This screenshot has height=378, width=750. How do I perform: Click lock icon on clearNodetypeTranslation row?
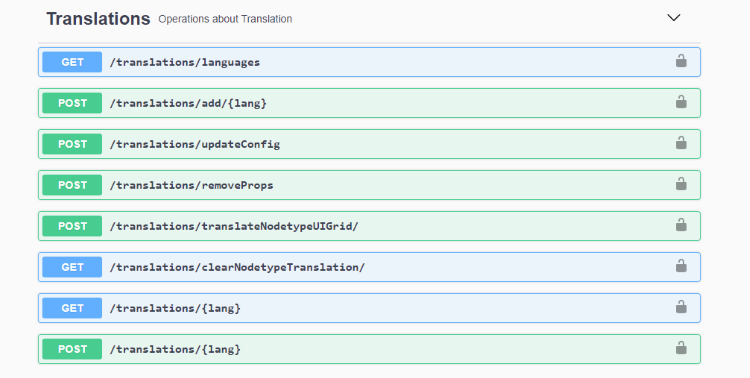tap(681, 266)
